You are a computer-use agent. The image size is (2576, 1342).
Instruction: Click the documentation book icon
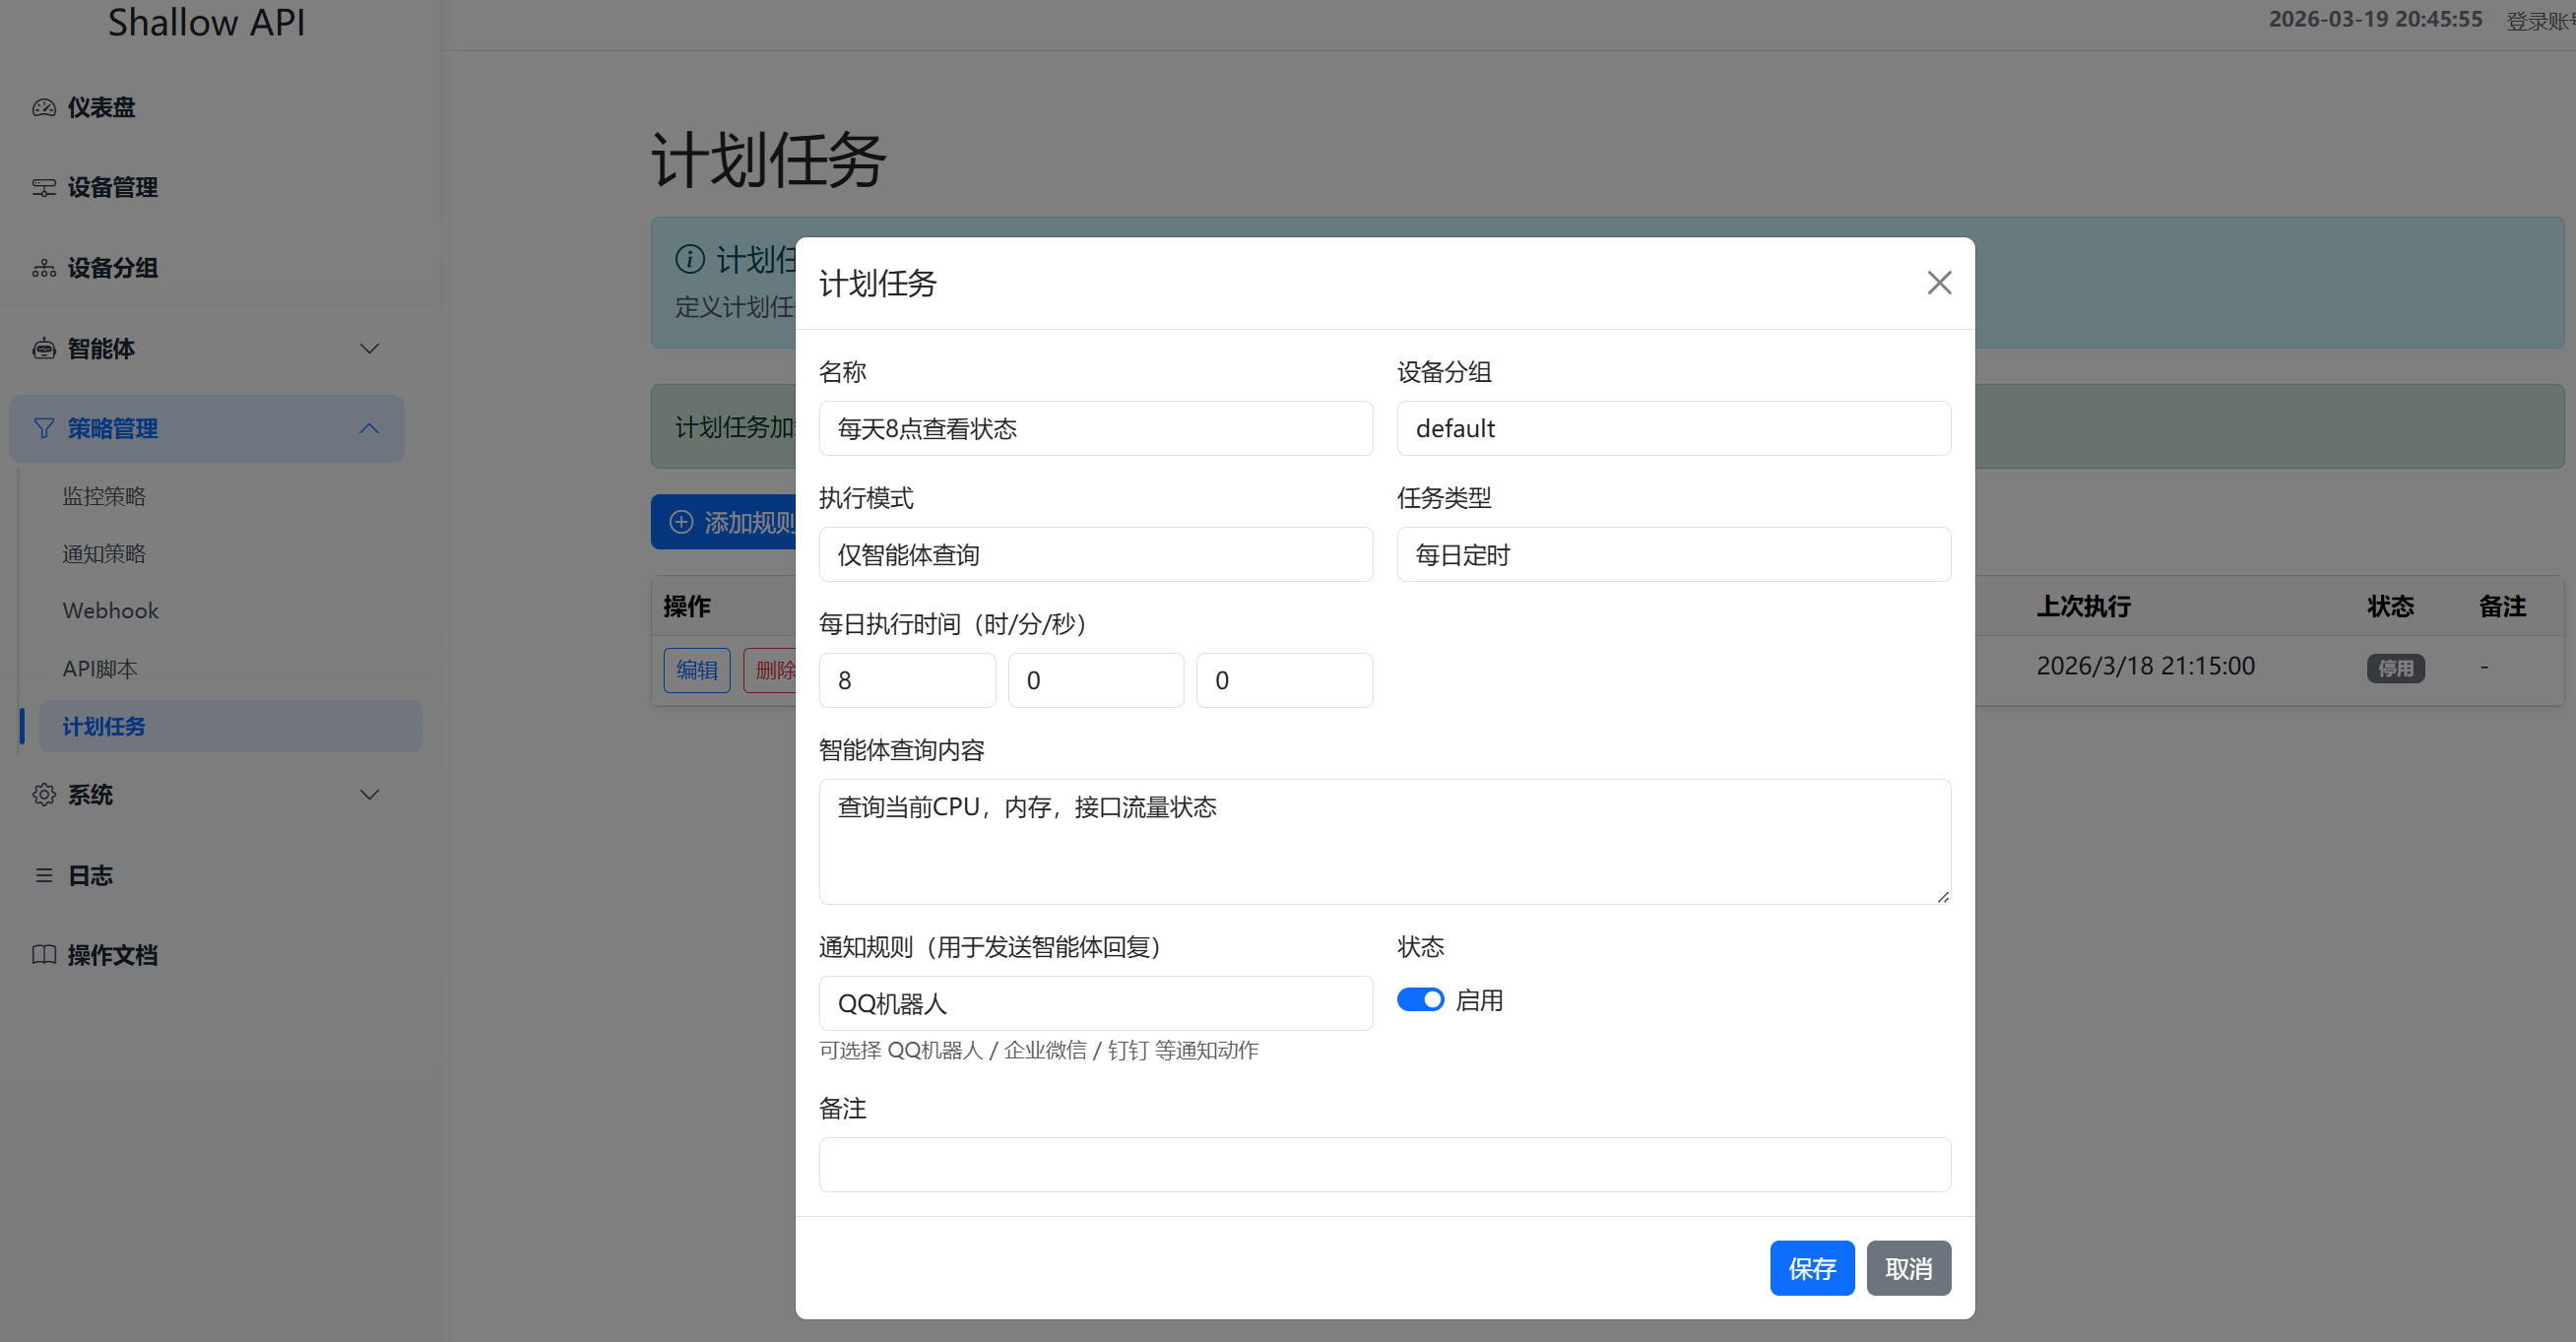[44, 955]
